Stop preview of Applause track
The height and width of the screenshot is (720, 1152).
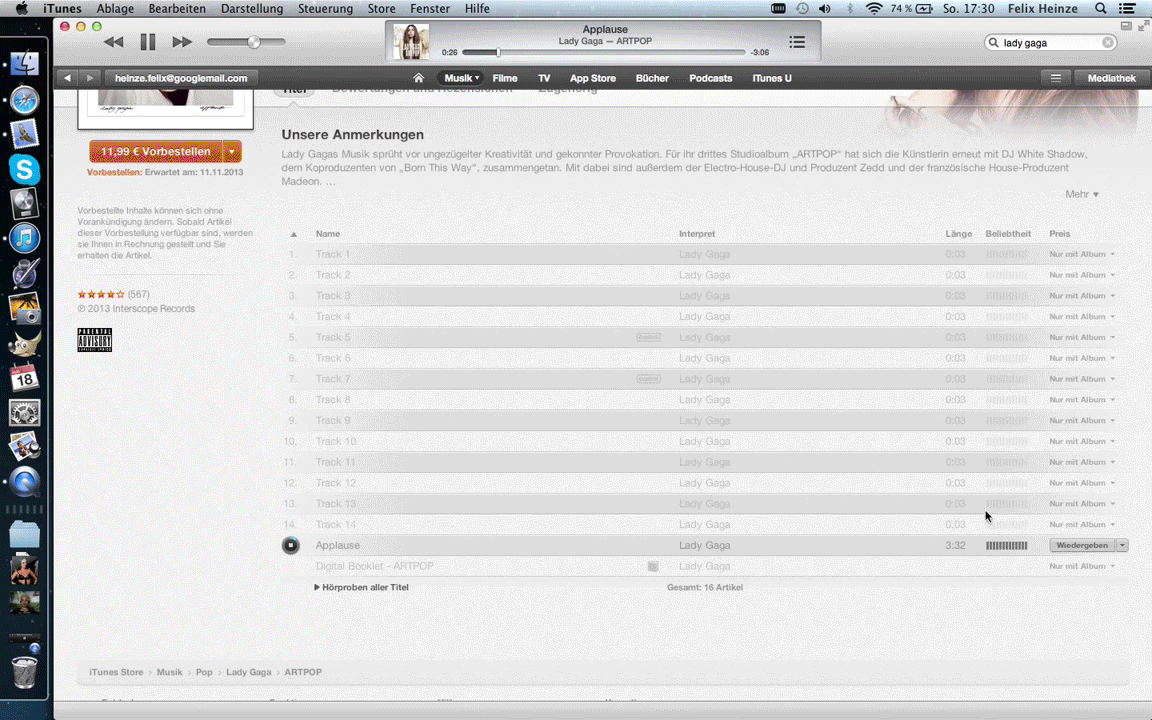click(291, 545)
